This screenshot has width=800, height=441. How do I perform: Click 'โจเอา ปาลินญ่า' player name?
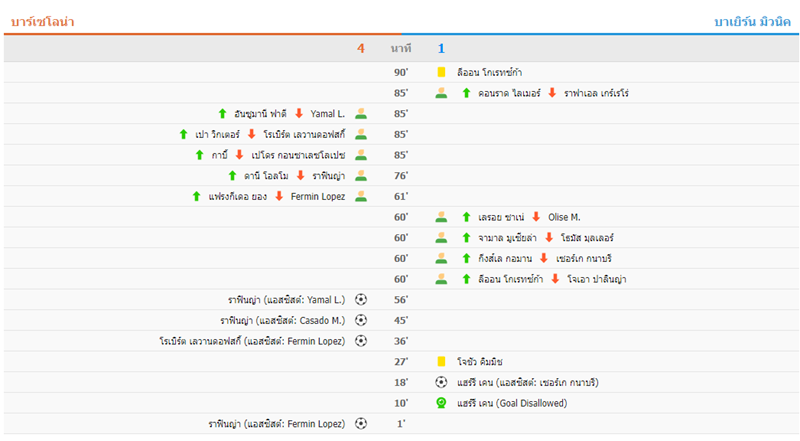click(596, 279)
